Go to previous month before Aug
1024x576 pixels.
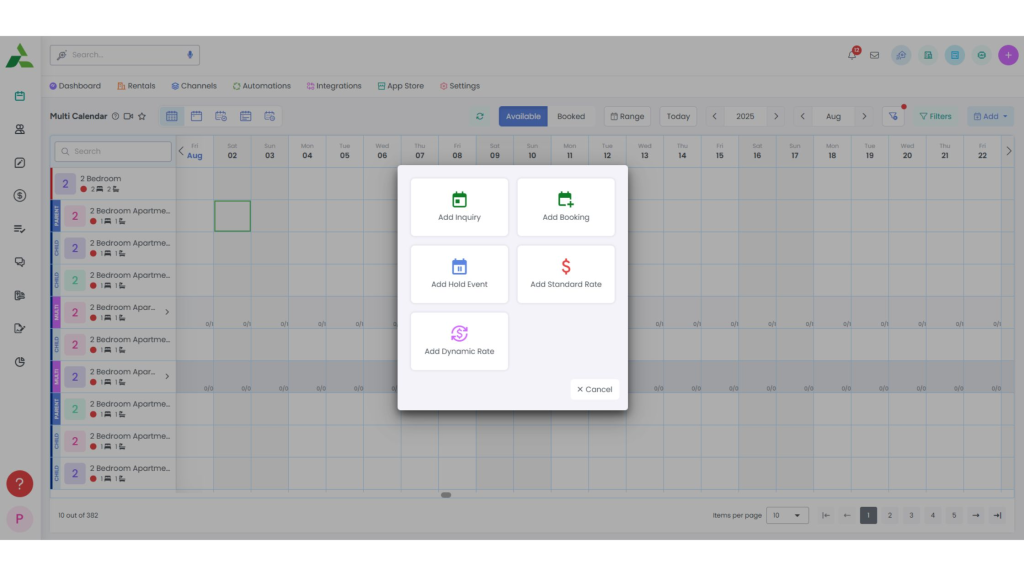tap(803, 116)
